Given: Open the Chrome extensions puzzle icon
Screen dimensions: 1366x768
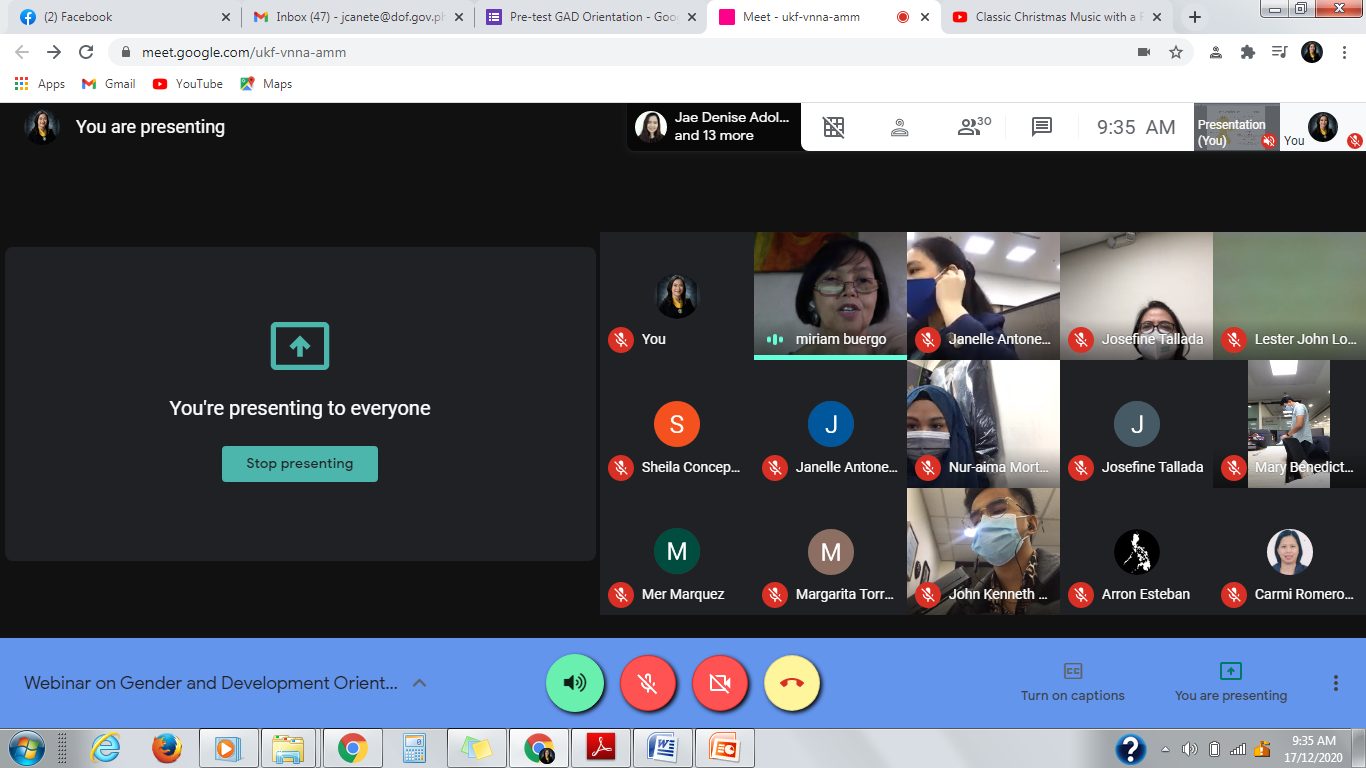Looking at the screenshot, I should tap(1247, 52).
